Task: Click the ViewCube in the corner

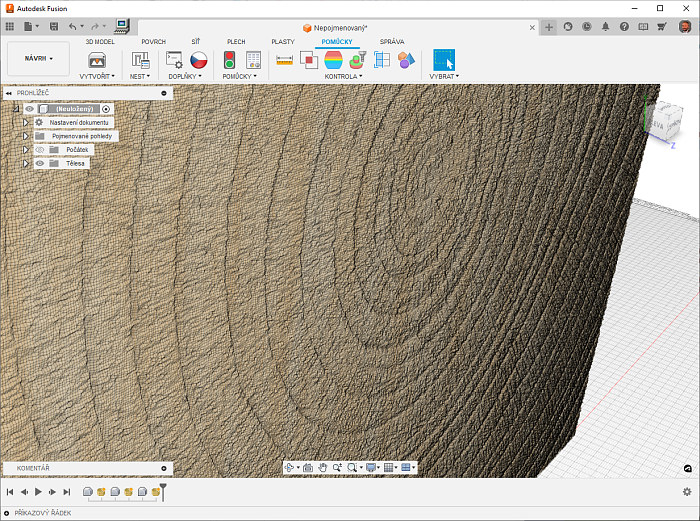Action: pos(664,121)
